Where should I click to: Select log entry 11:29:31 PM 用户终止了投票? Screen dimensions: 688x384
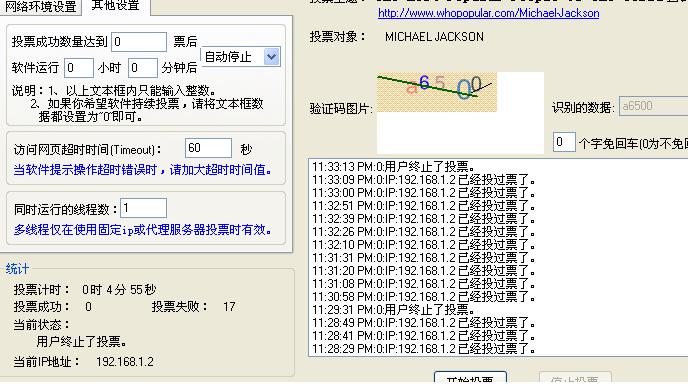pos(394,310)
